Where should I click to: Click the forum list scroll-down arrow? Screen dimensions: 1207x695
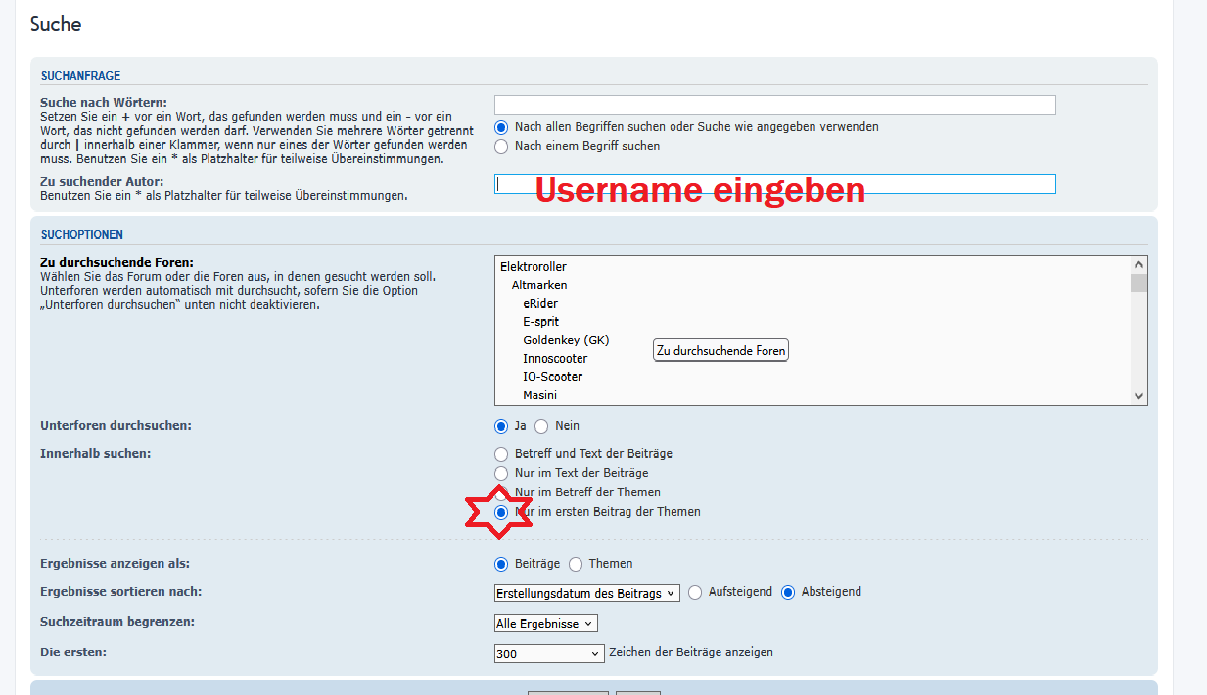tap(1138, 396)
